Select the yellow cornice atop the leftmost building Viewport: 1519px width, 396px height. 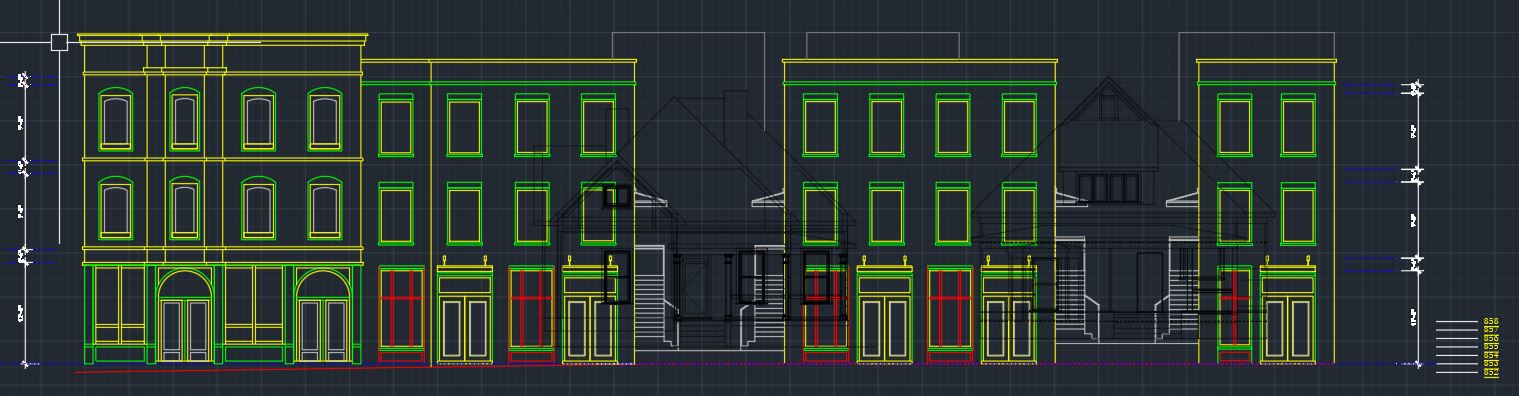click(x=224, y=40)
